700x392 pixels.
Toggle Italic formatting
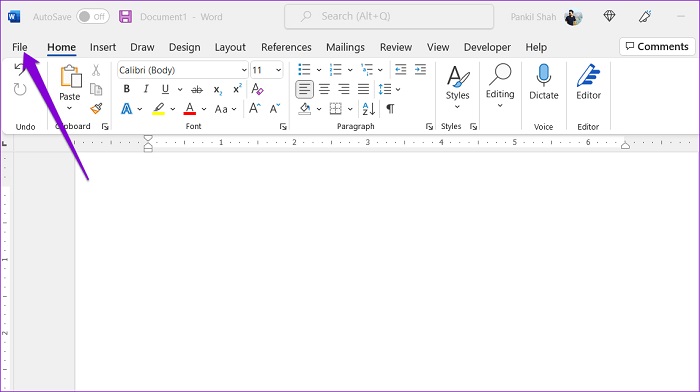point(146,89)
